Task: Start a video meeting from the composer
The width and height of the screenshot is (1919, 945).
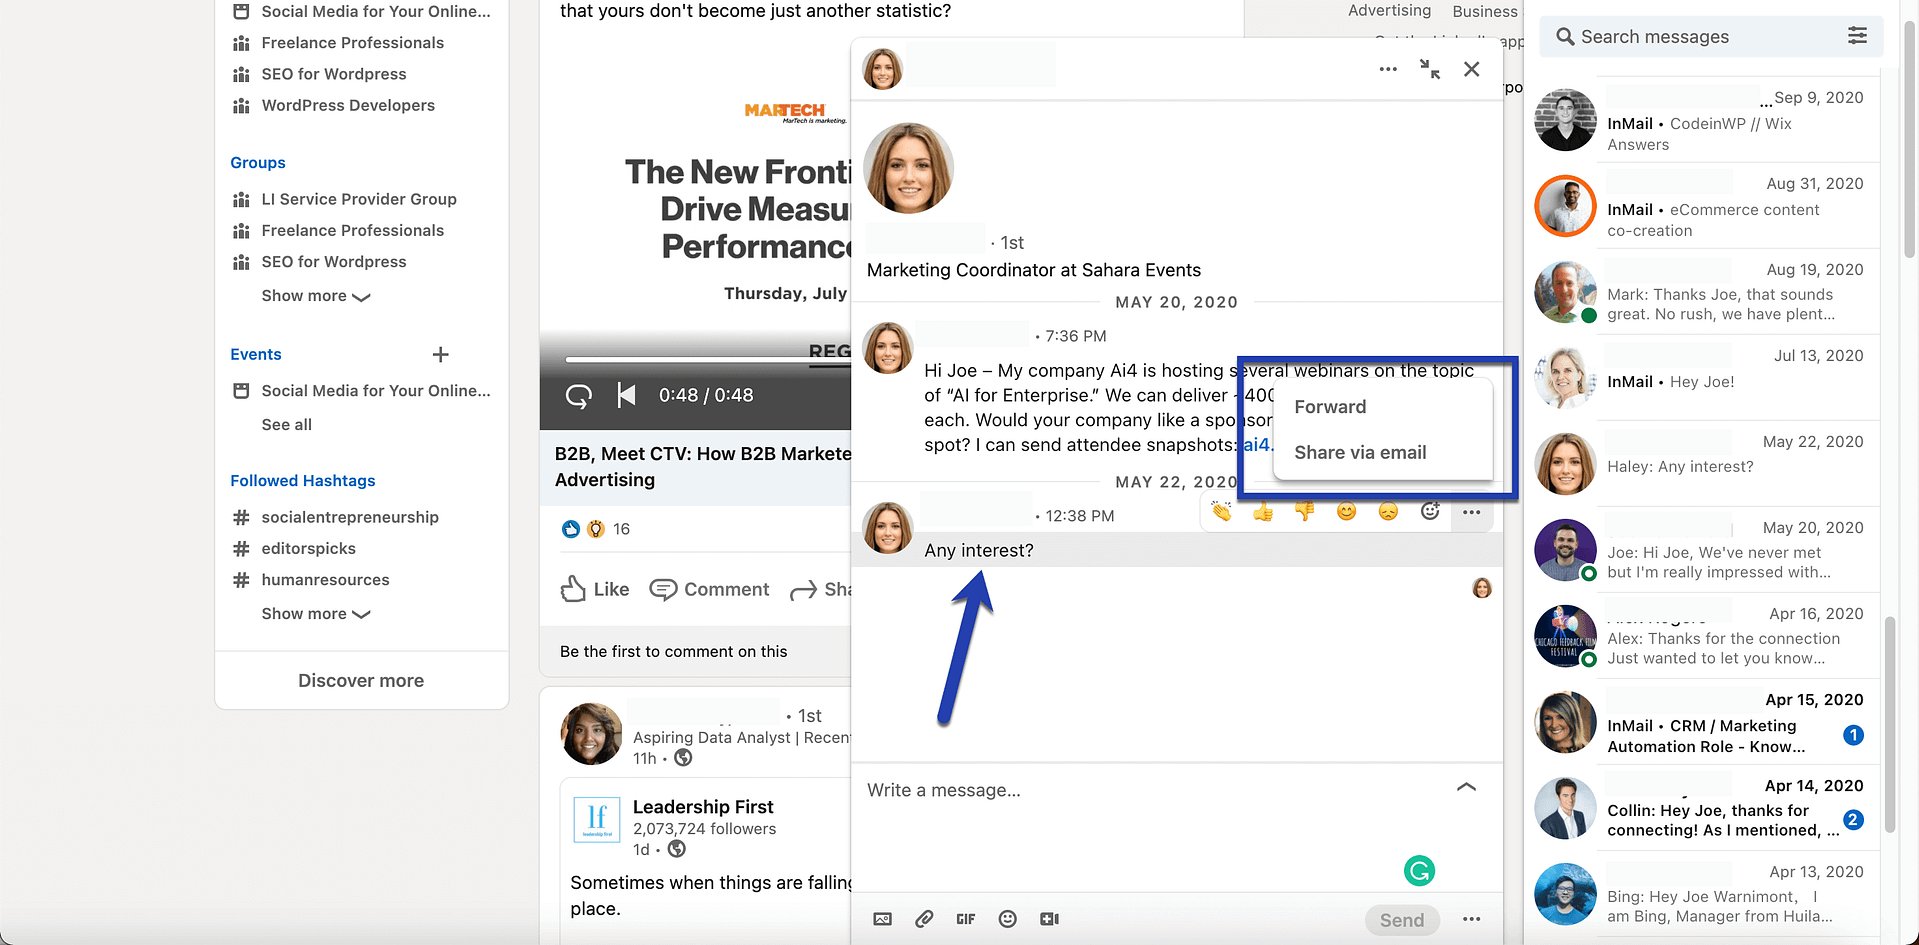Action: (1049, 918)
